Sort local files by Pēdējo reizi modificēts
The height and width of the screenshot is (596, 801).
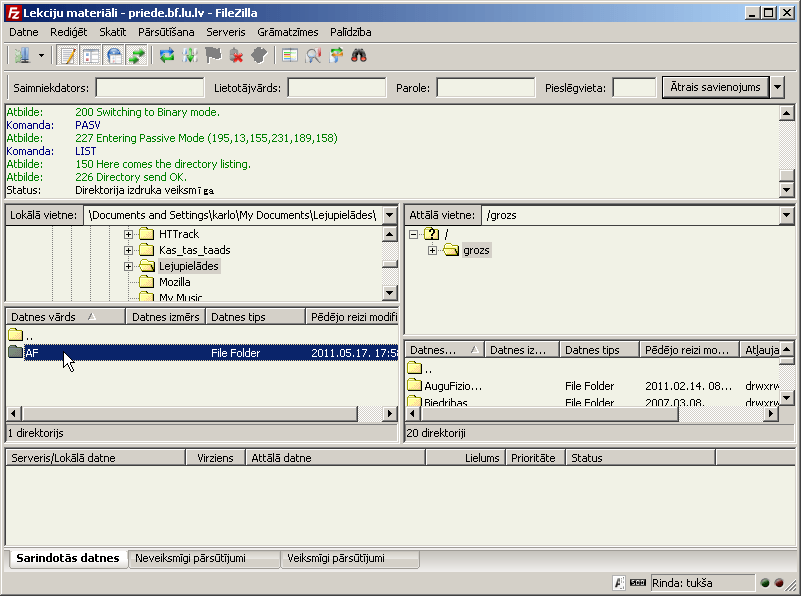coord(352,317)
